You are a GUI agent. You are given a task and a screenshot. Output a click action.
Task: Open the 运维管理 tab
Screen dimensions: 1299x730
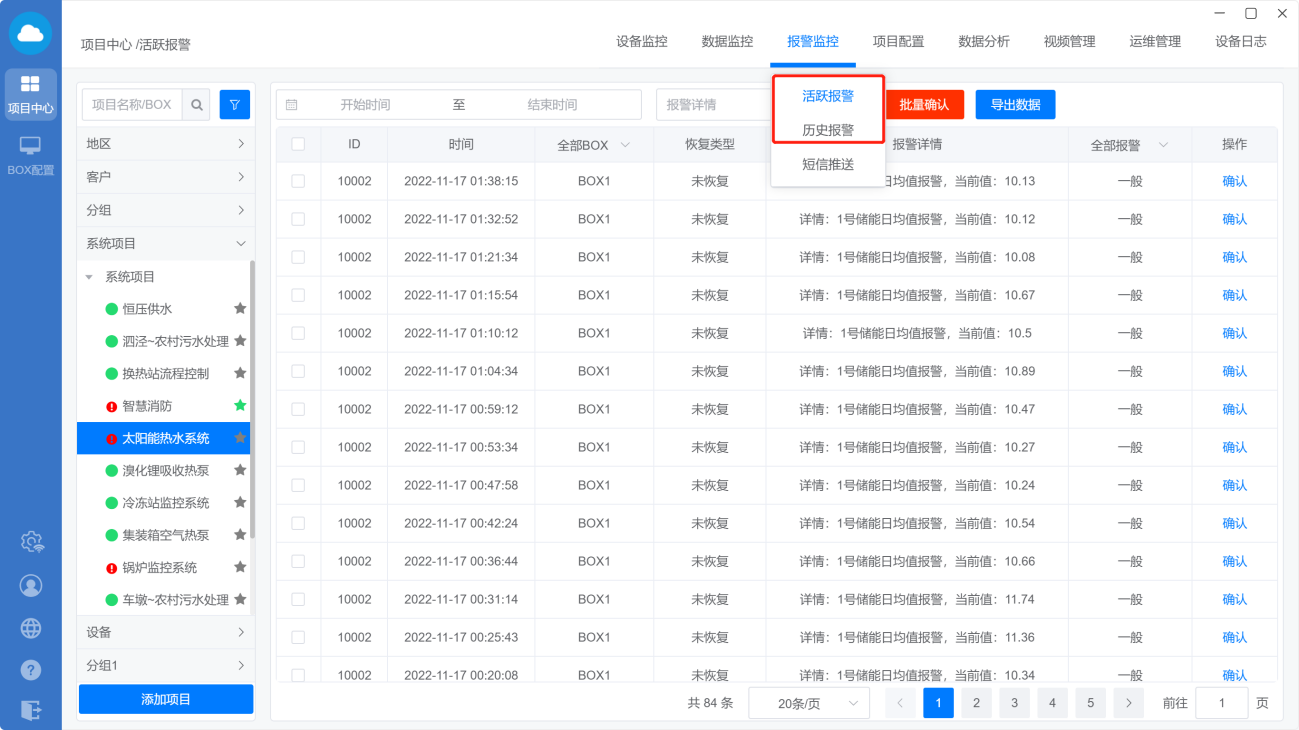pos(1155,41)
